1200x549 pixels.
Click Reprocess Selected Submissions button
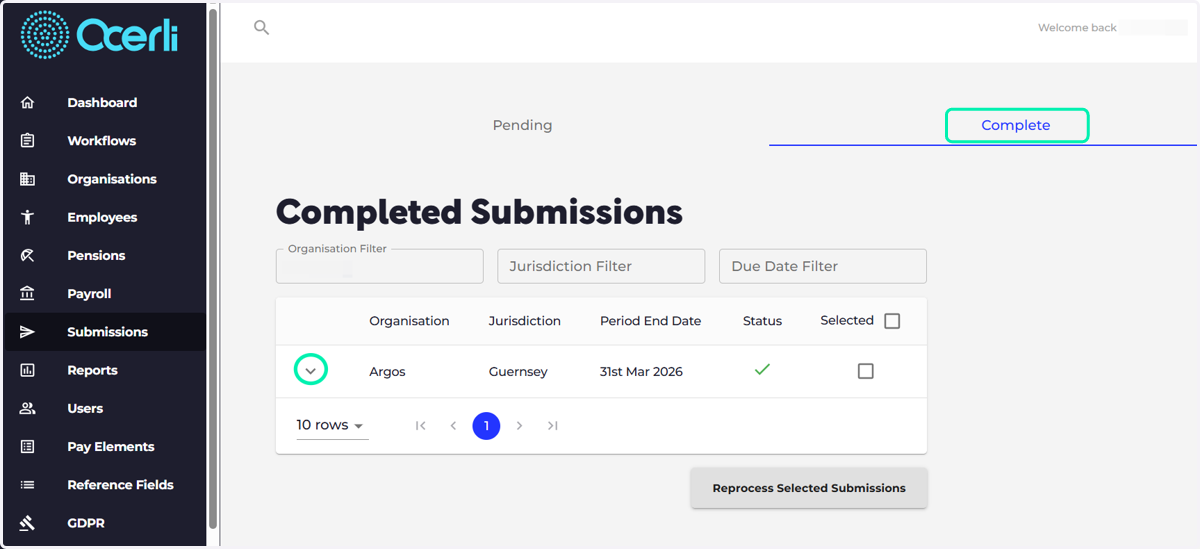(809, 488)
